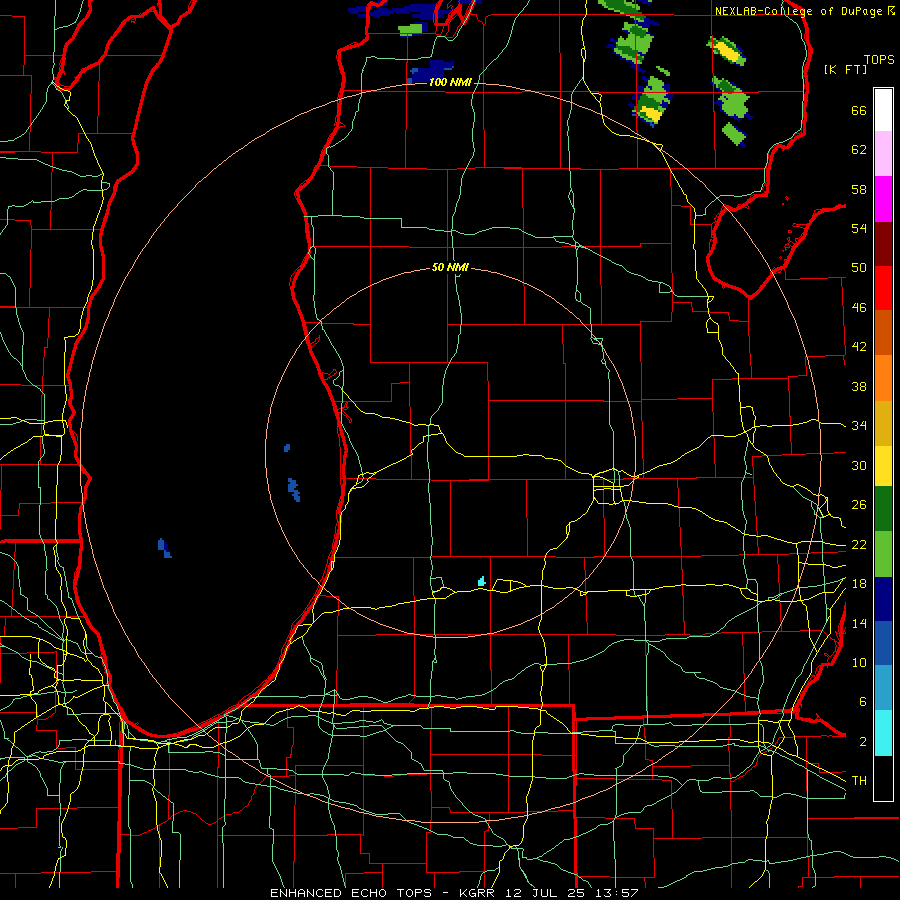Viewport: 900px width, 900px height.
Task: Click the bright yellow legend swatch
Action: 883,466
